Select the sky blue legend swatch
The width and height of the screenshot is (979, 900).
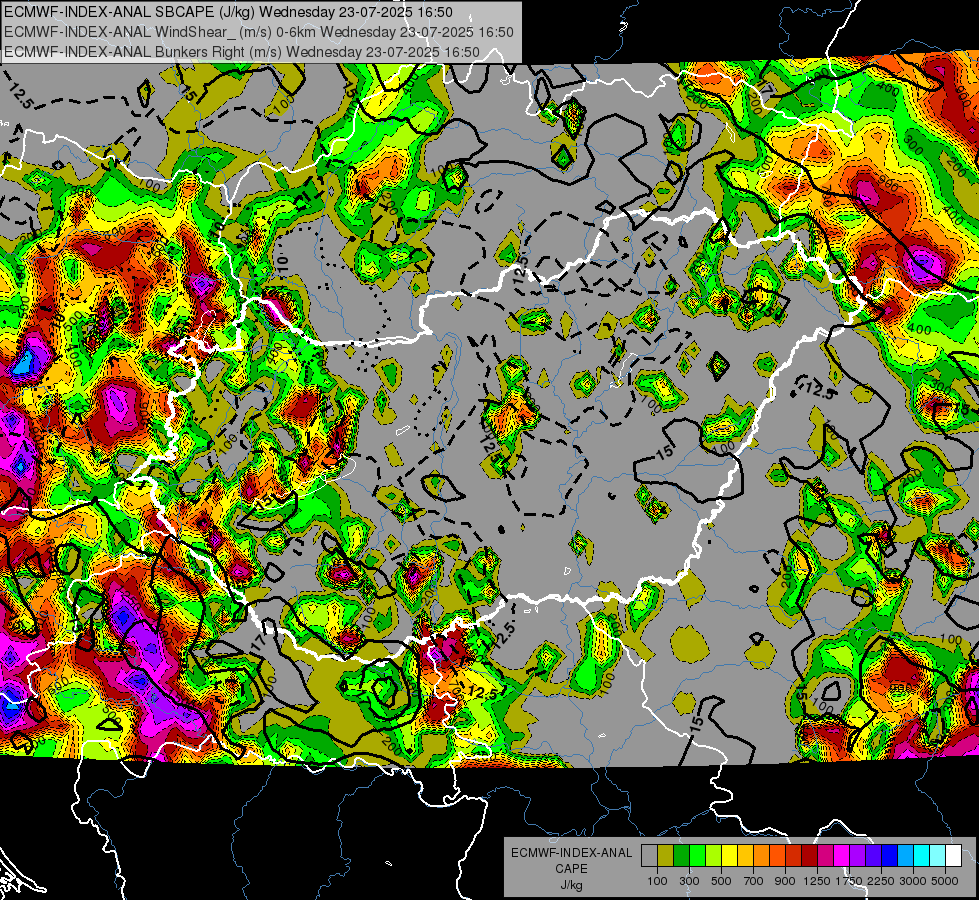pos(906,855)
